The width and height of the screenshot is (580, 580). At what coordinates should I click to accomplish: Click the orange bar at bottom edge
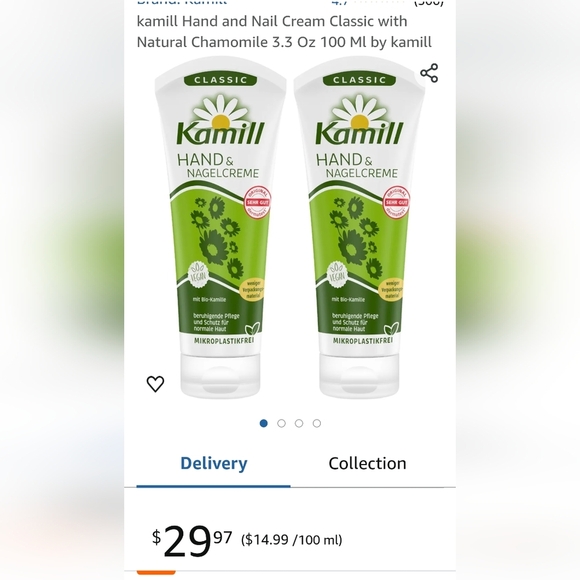pos(156,573)
